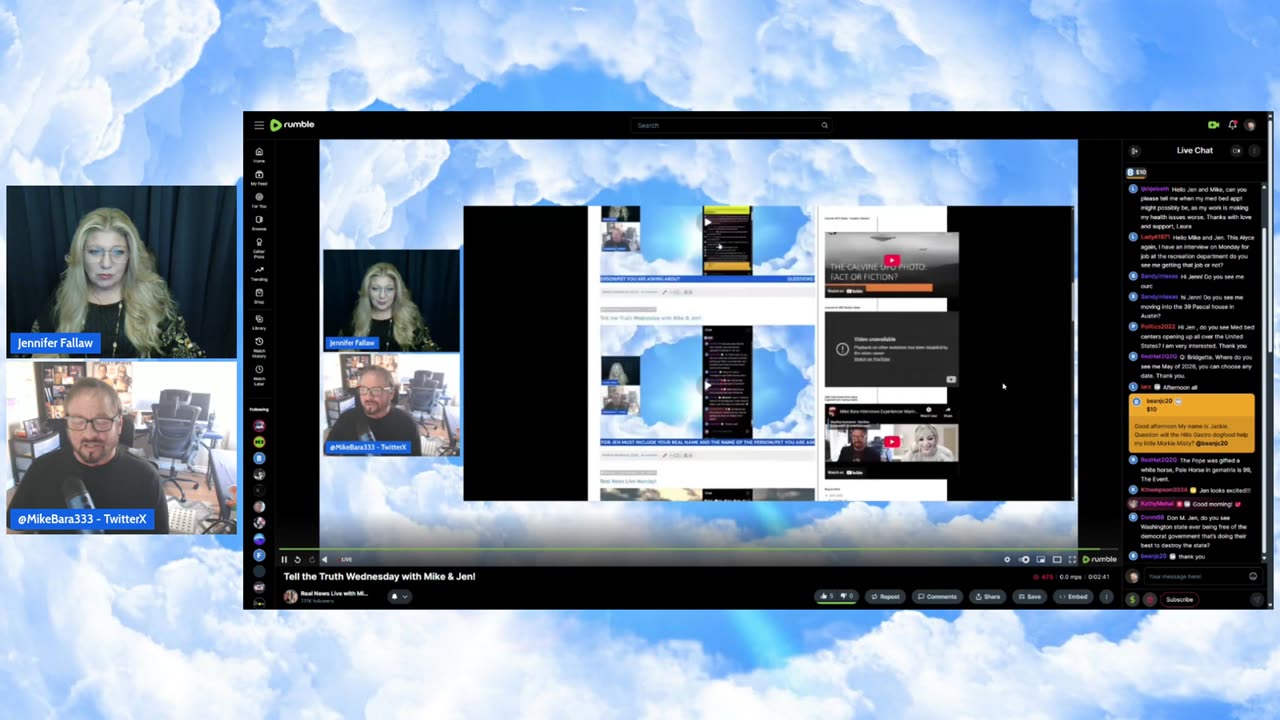Open the "B" followed channel avatar

point(259,458)
